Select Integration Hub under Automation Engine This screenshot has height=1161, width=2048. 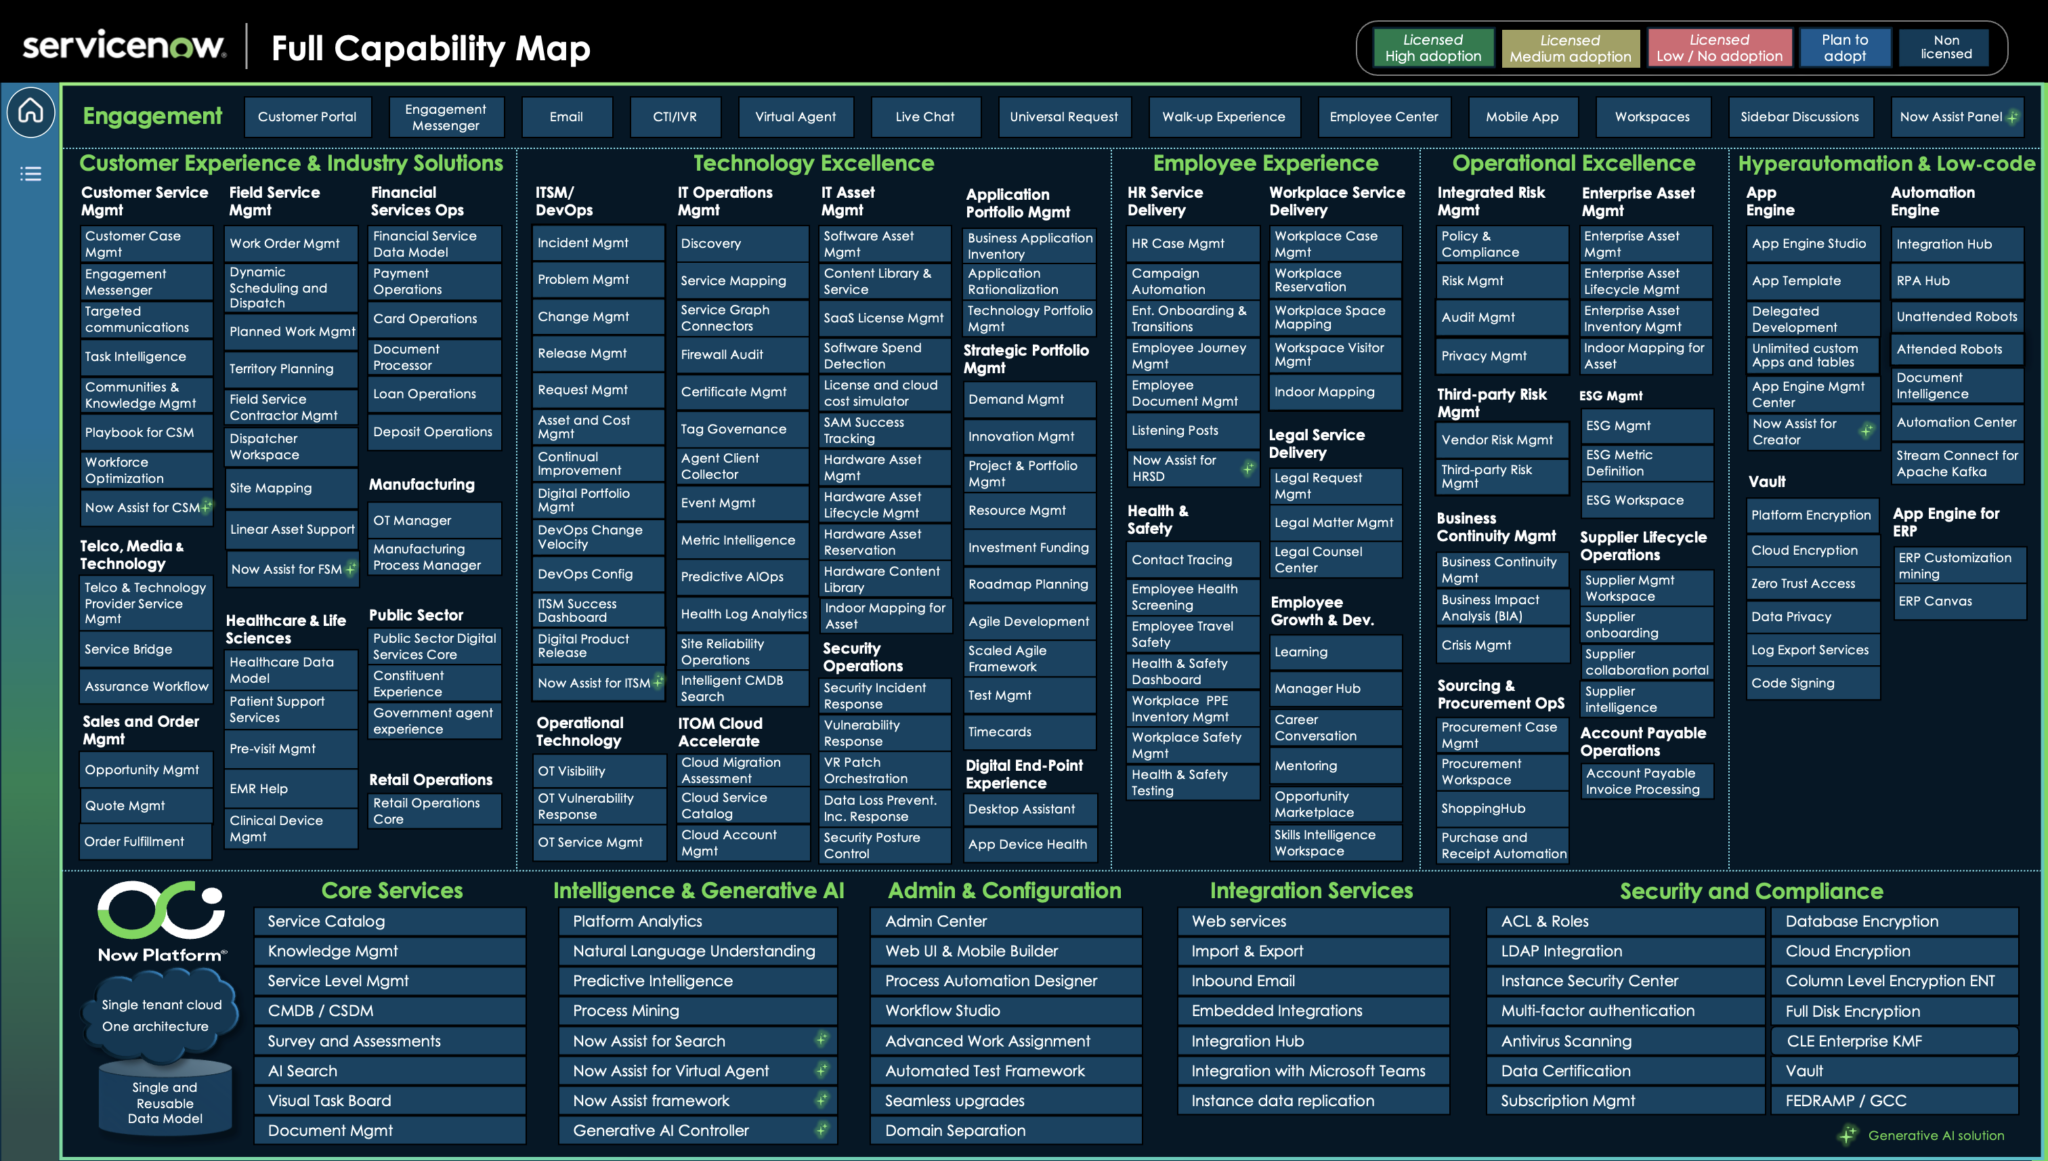pos(1958,244)
